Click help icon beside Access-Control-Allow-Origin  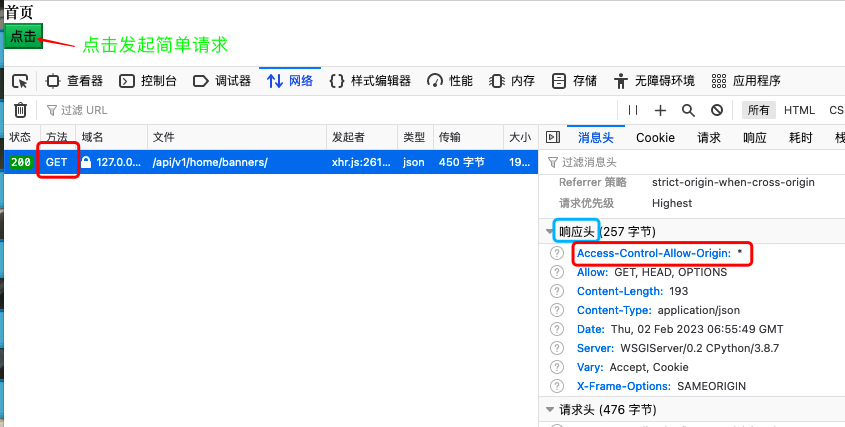click(x=557, y=253)
